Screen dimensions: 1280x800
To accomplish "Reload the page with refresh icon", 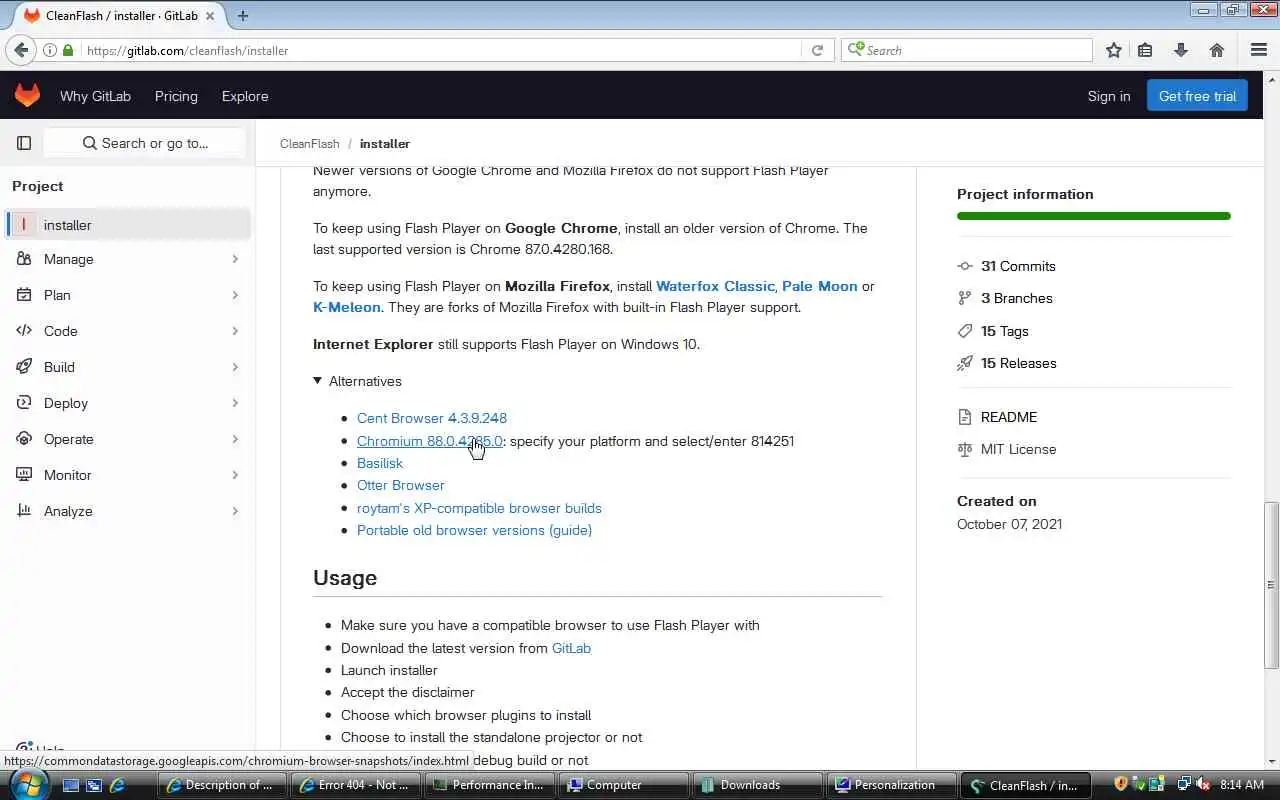I will tap(817, 50).
